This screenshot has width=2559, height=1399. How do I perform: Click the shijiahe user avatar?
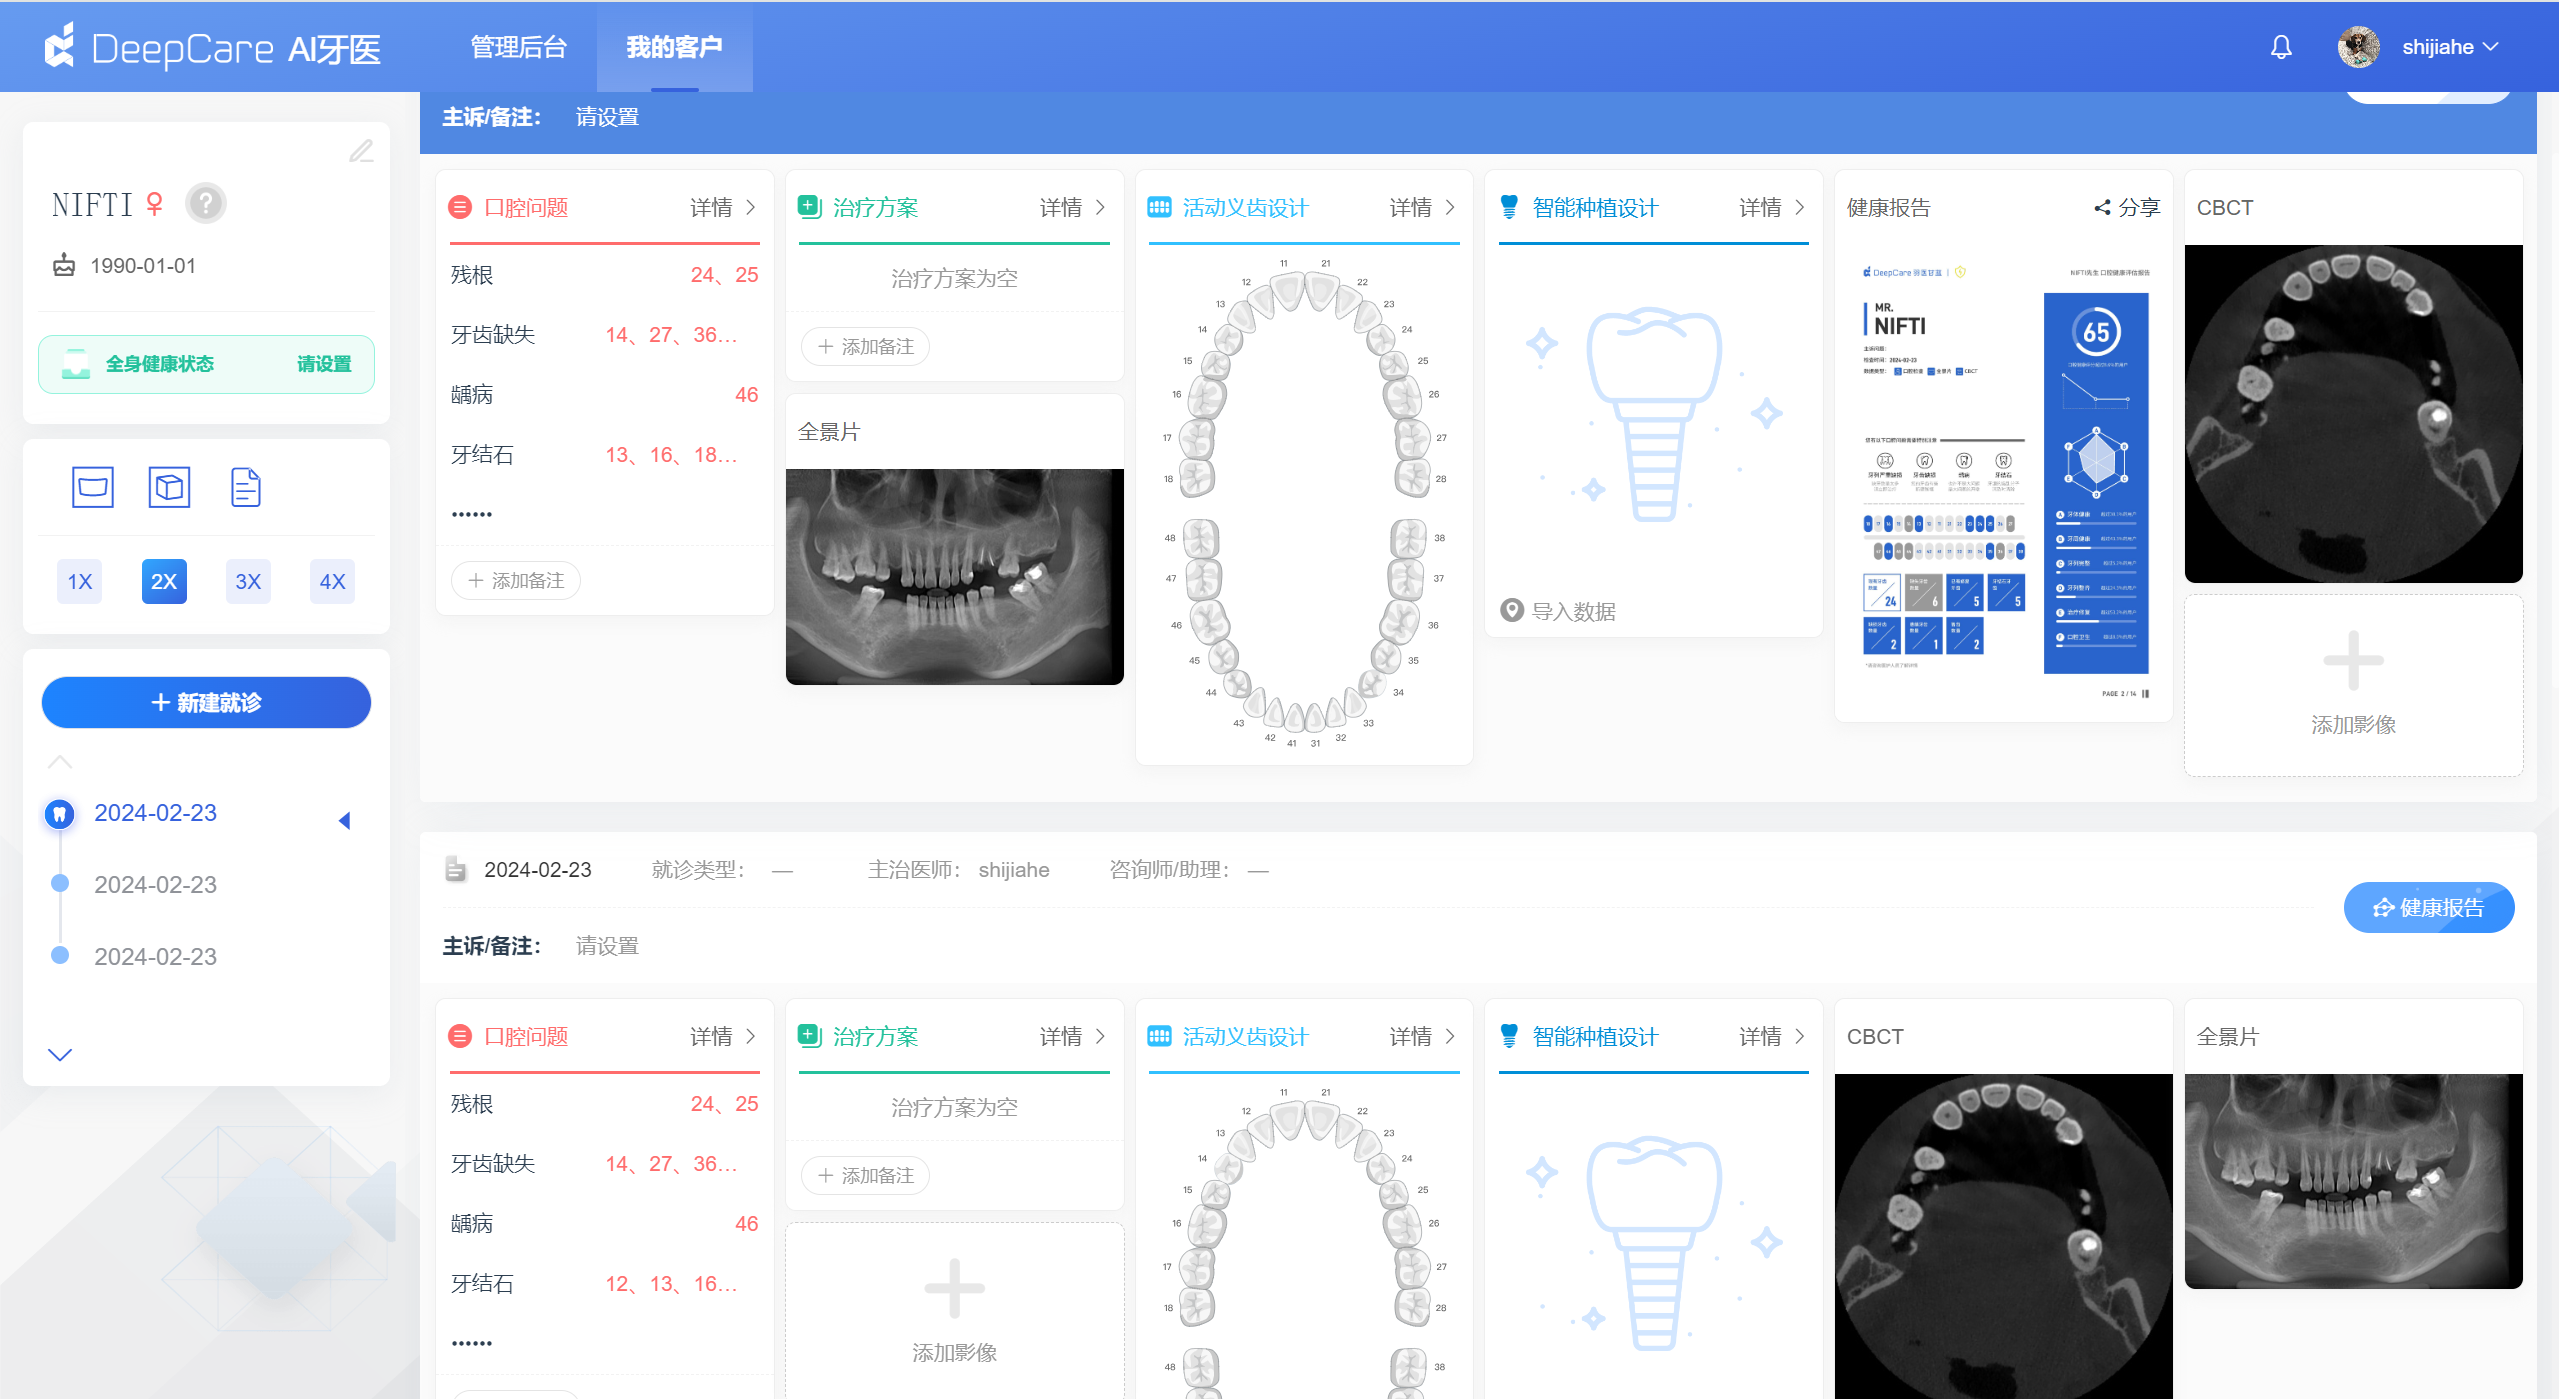(2359, 47)
